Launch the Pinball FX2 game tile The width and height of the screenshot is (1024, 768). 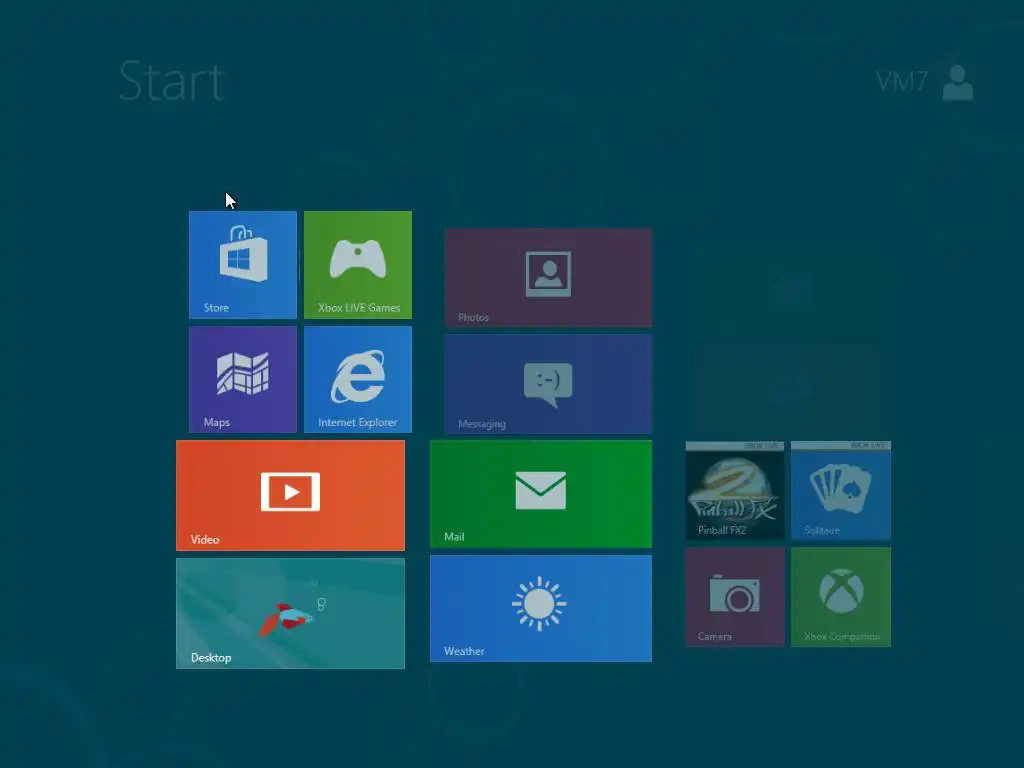[735, 490]
